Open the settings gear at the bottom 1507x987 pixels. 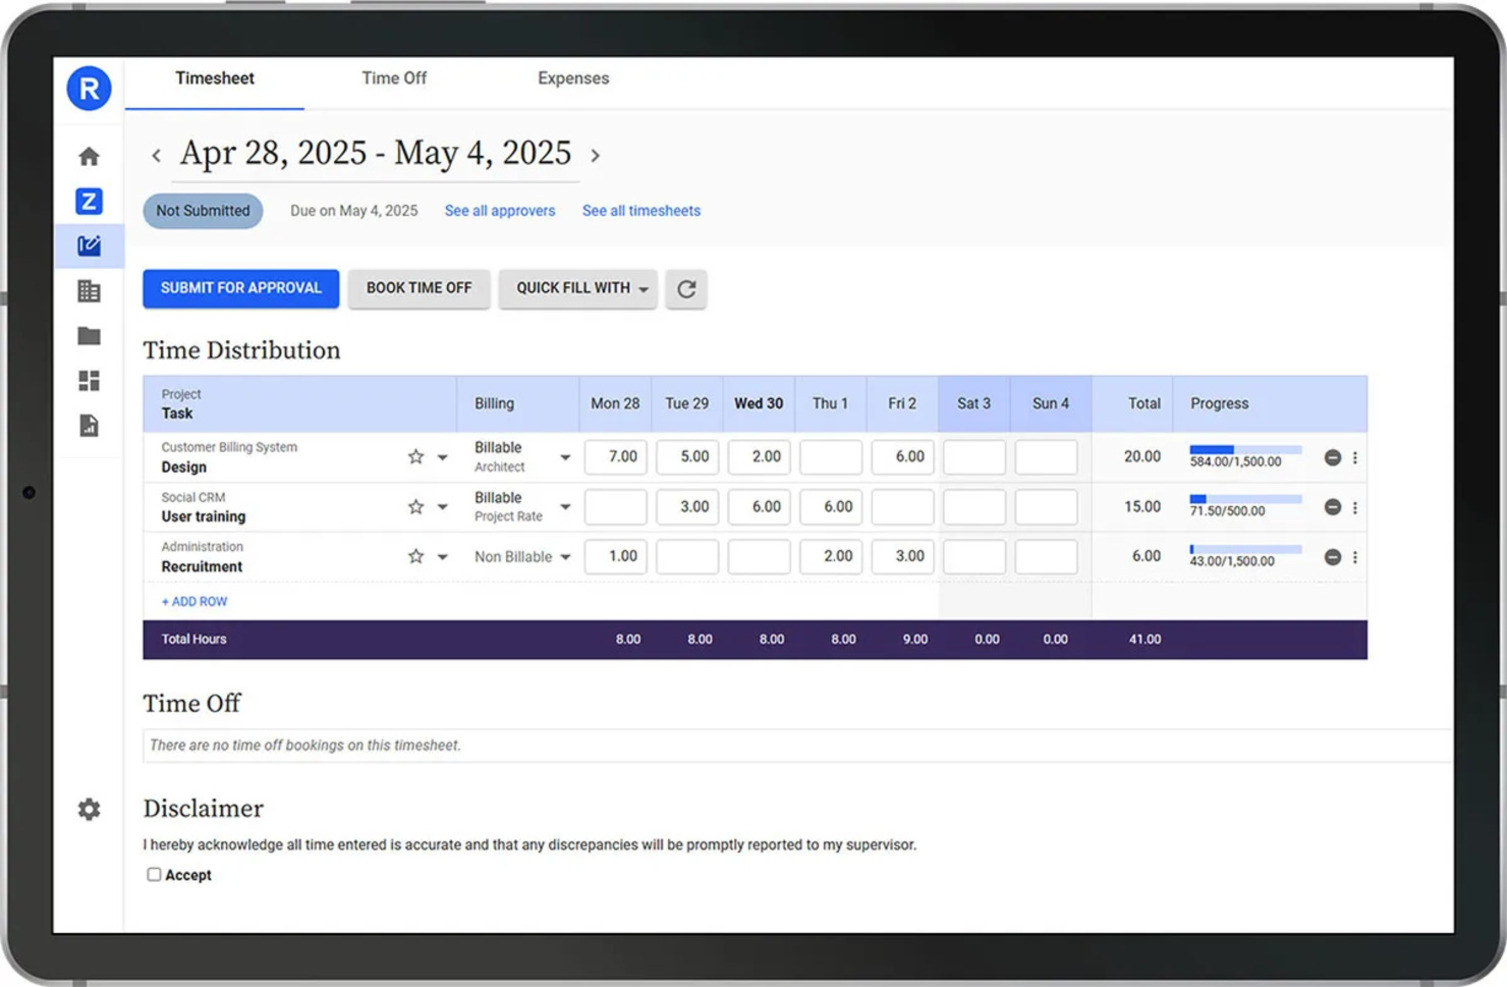pos(88,809)
